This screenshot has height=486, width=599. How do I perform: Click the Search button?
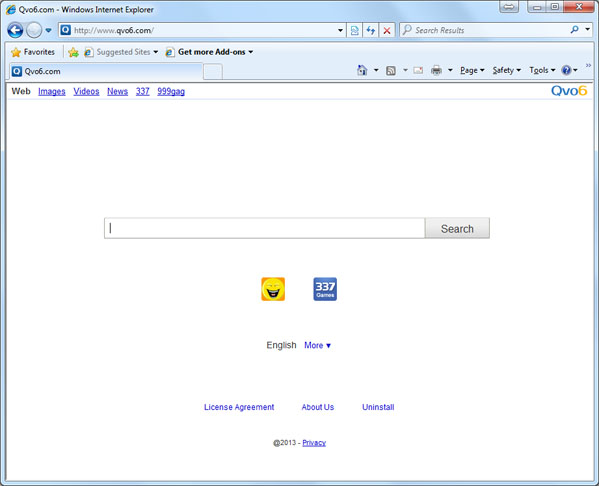(457, 228)
